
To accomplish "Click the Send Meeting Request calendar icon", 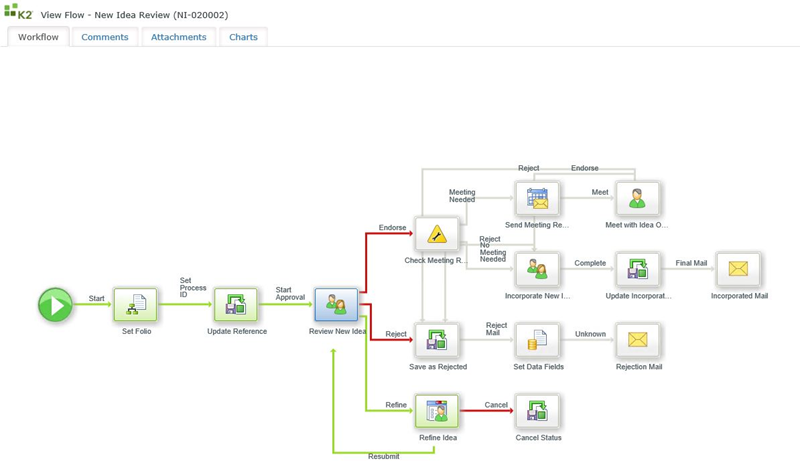I will 538,199.
